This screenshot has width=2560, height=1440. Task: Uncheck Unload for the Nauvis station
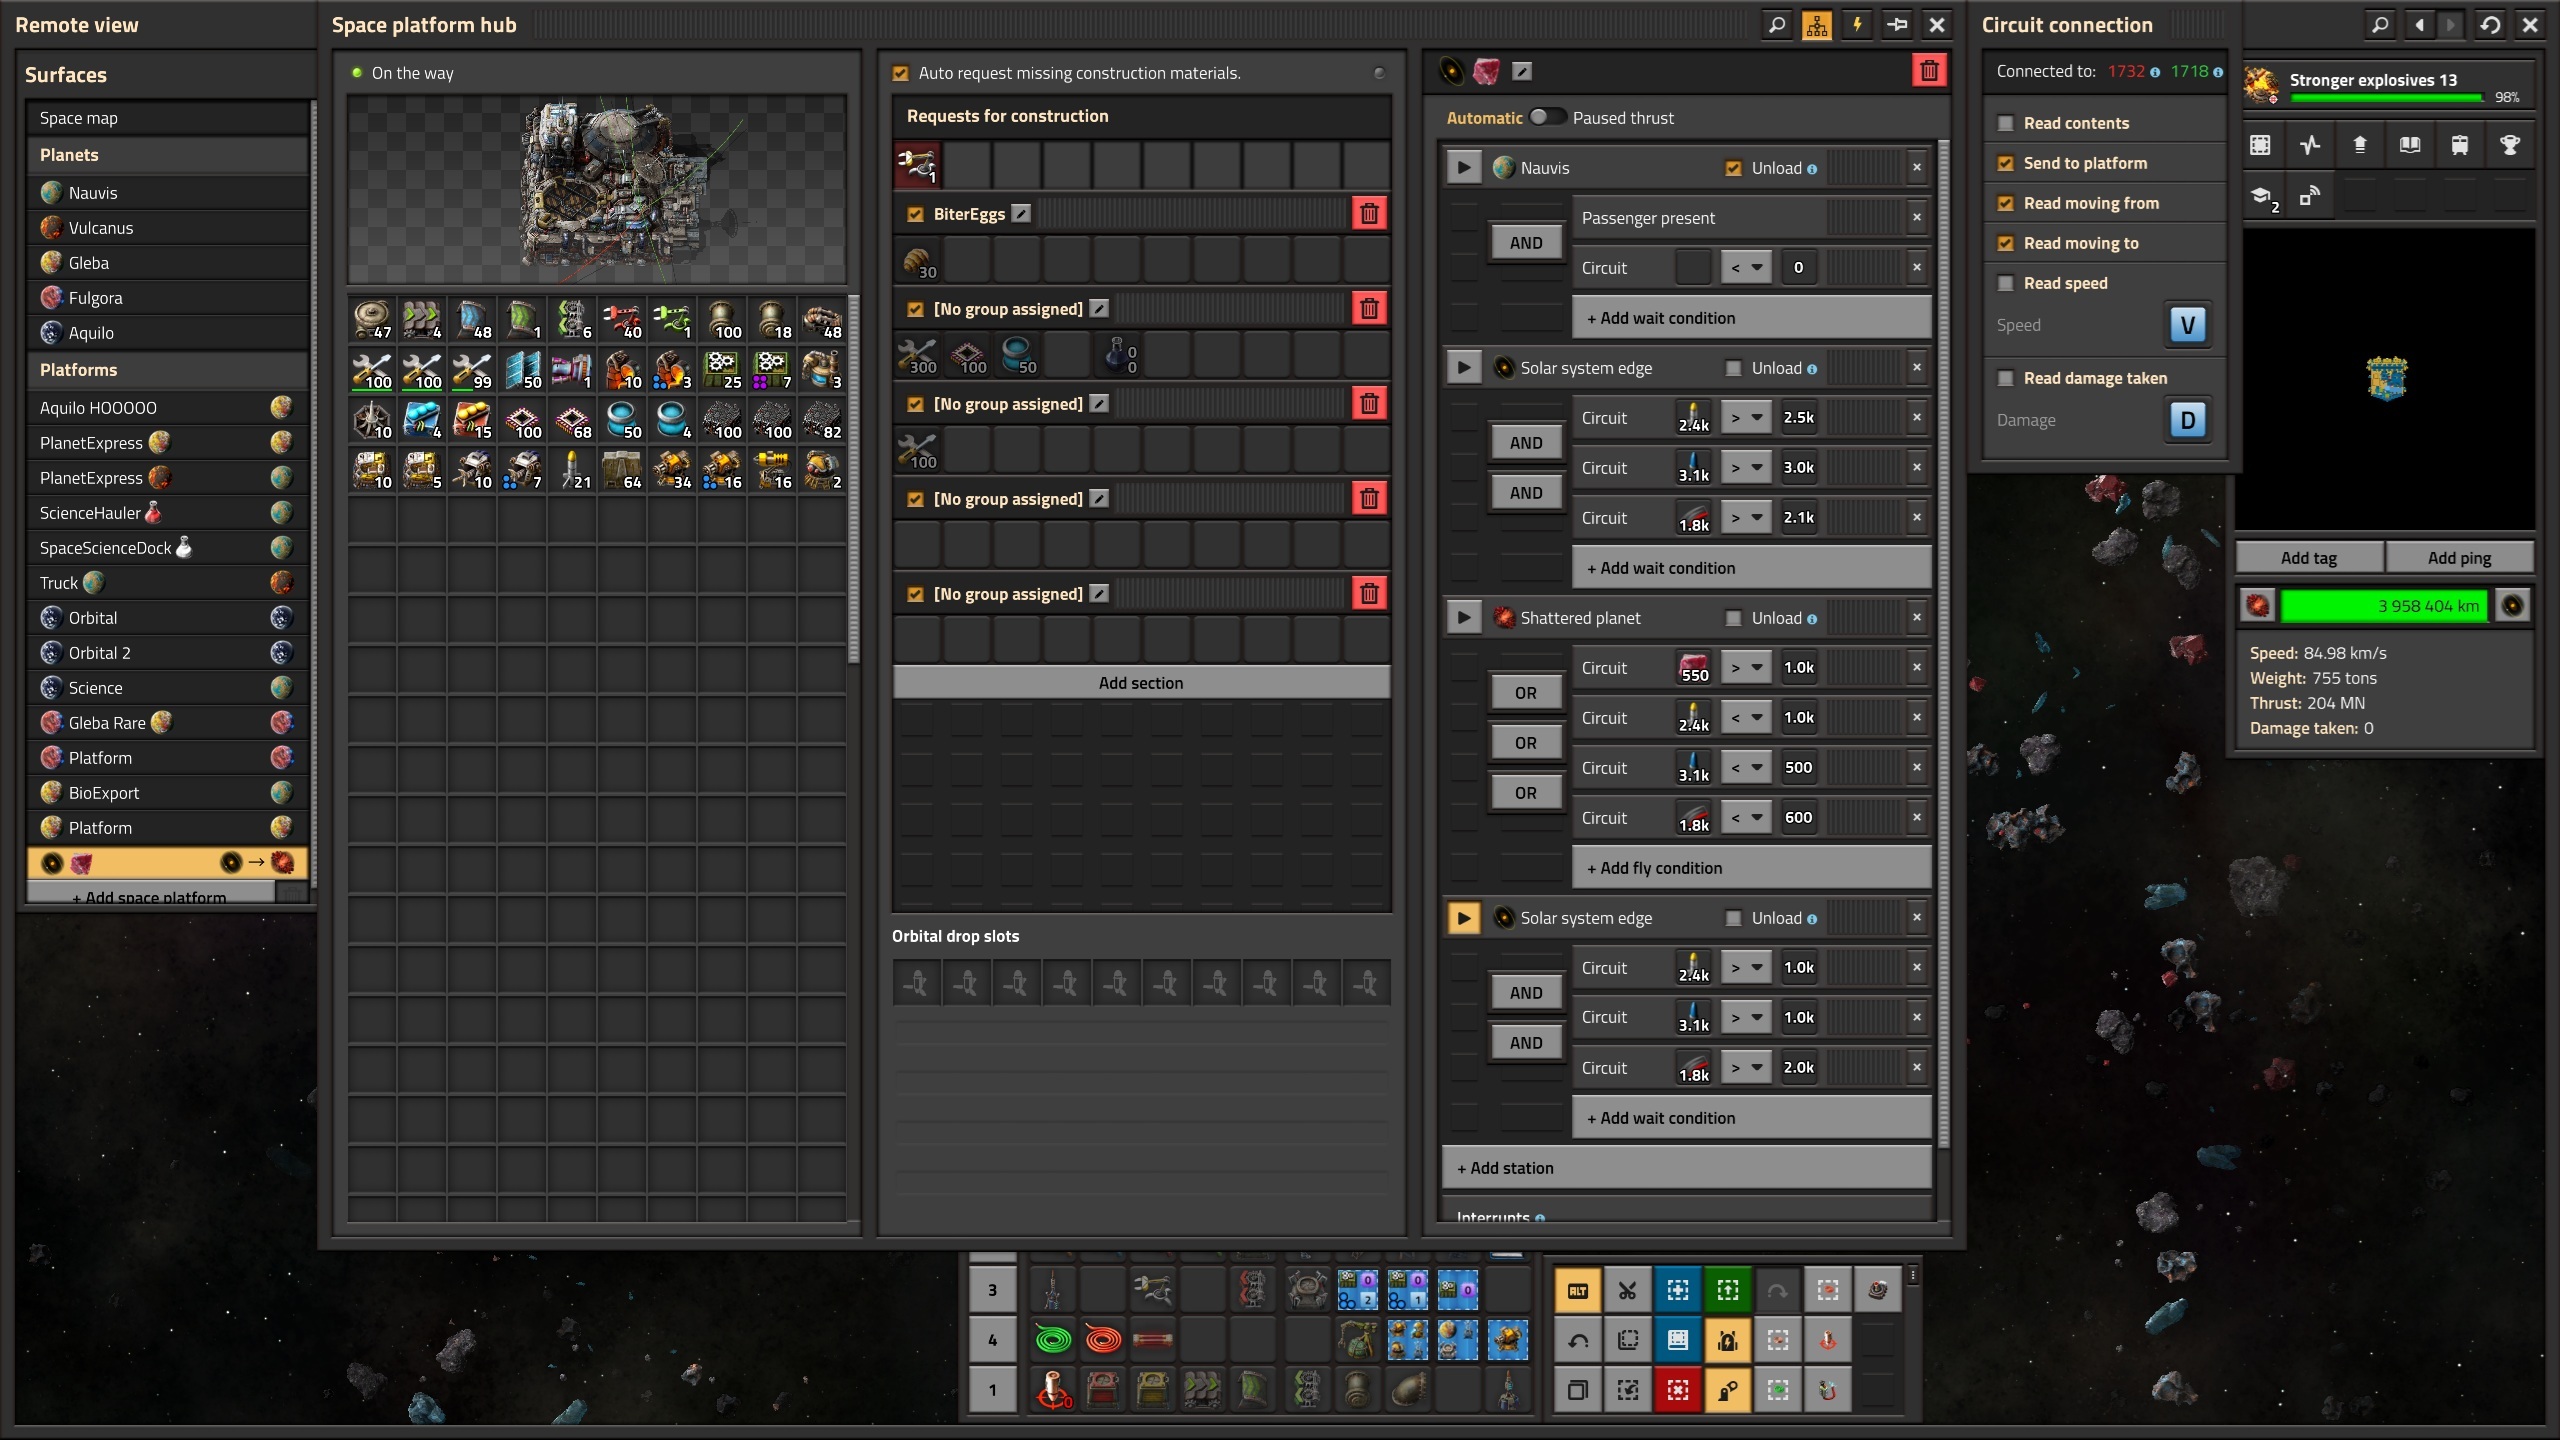(x=1733, y=168)
